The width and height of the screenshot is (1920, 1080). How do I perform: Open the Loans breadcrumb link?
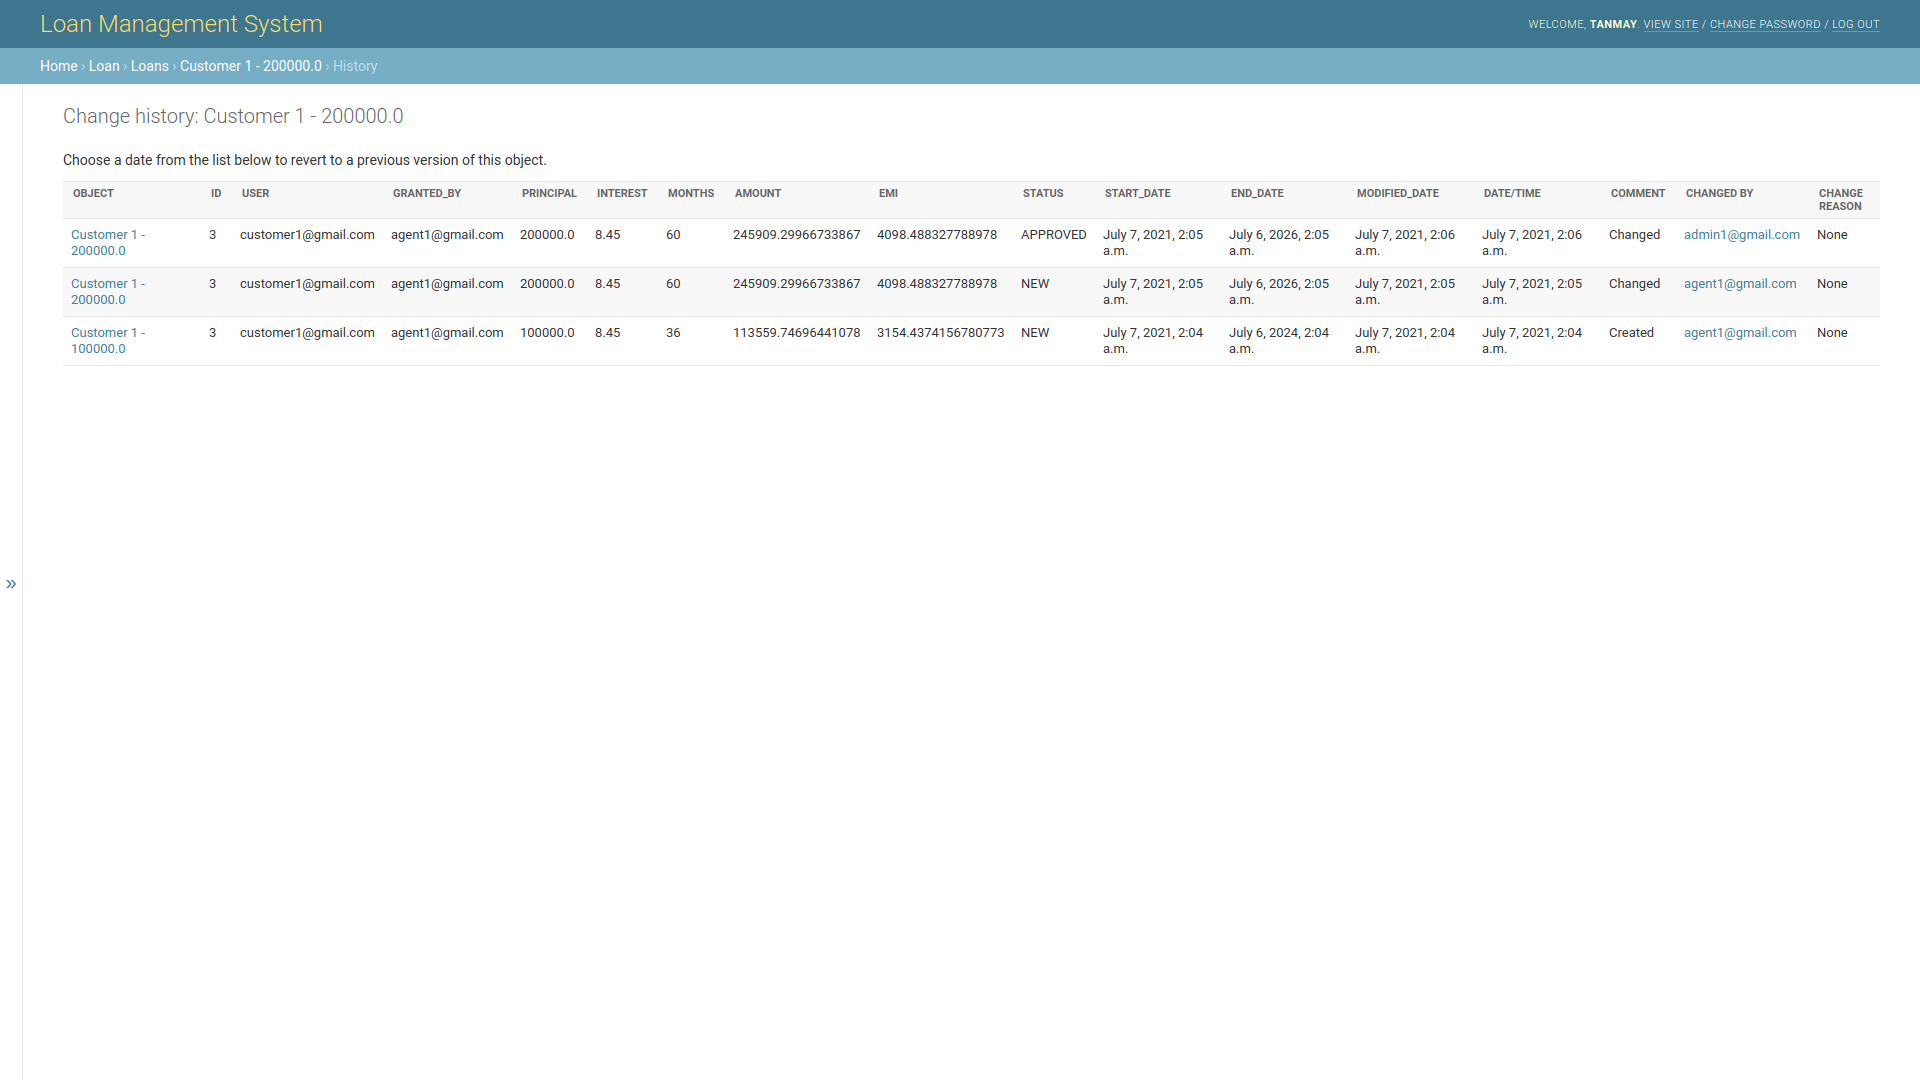point(149,66)
